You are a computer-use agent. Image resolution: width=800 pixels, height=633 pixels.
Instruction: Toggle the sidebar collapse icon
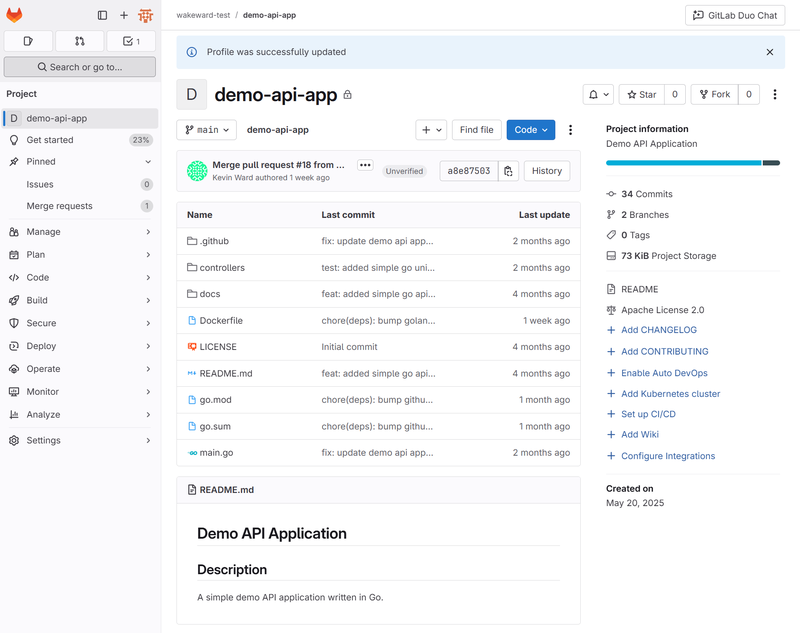(102, 15)
